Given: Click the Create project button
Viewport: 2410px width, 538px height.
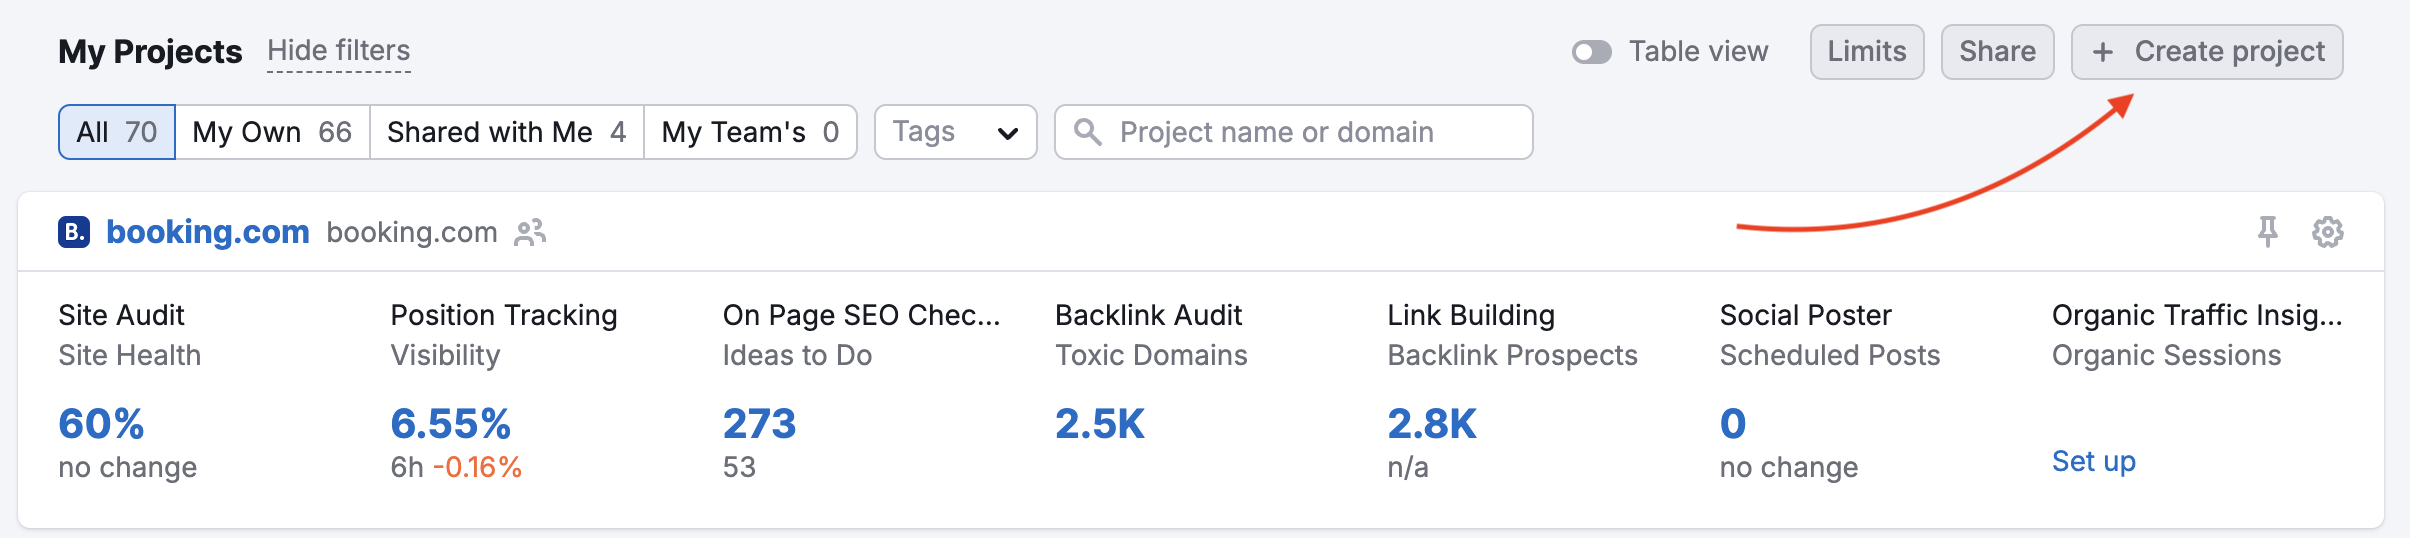Looking at the screenshot, I should [2207, 52].
